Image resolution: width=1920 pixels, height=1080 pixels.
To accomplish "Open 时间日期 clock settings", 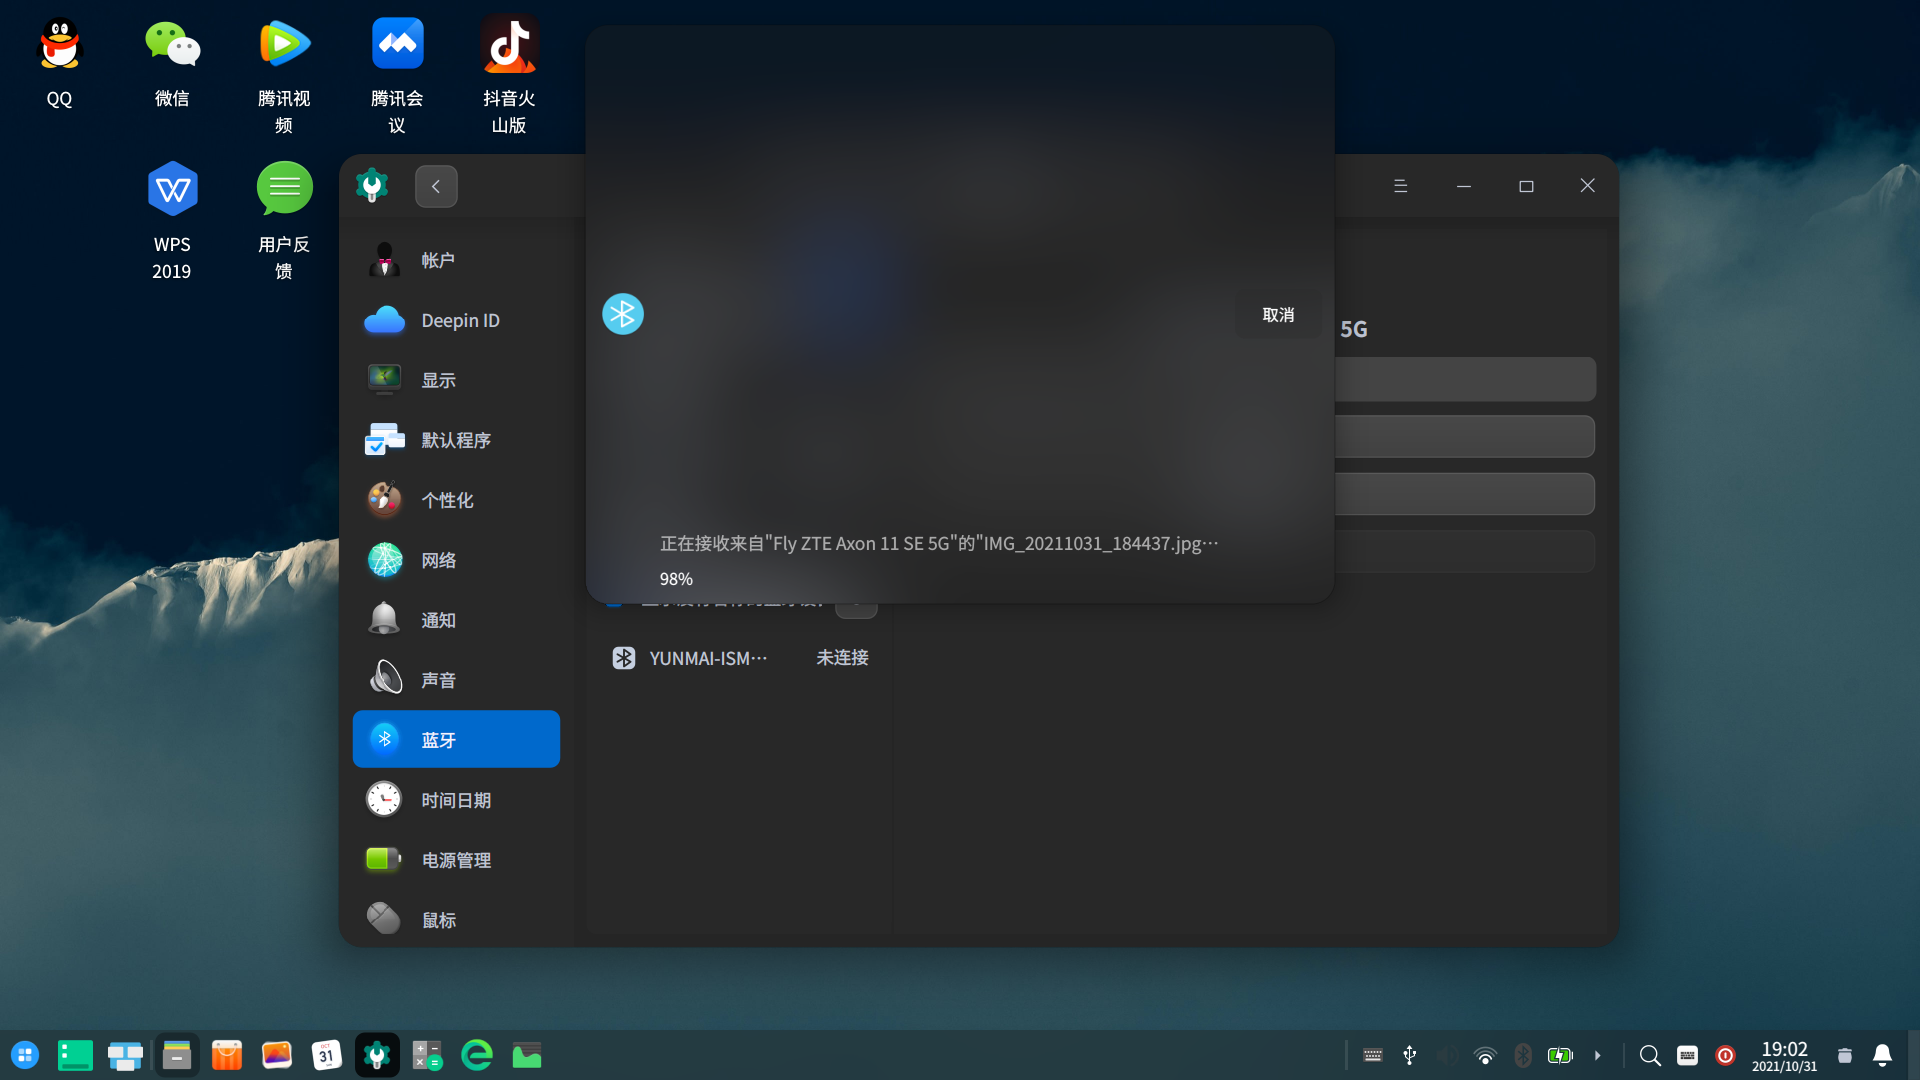I will [456, 800].
